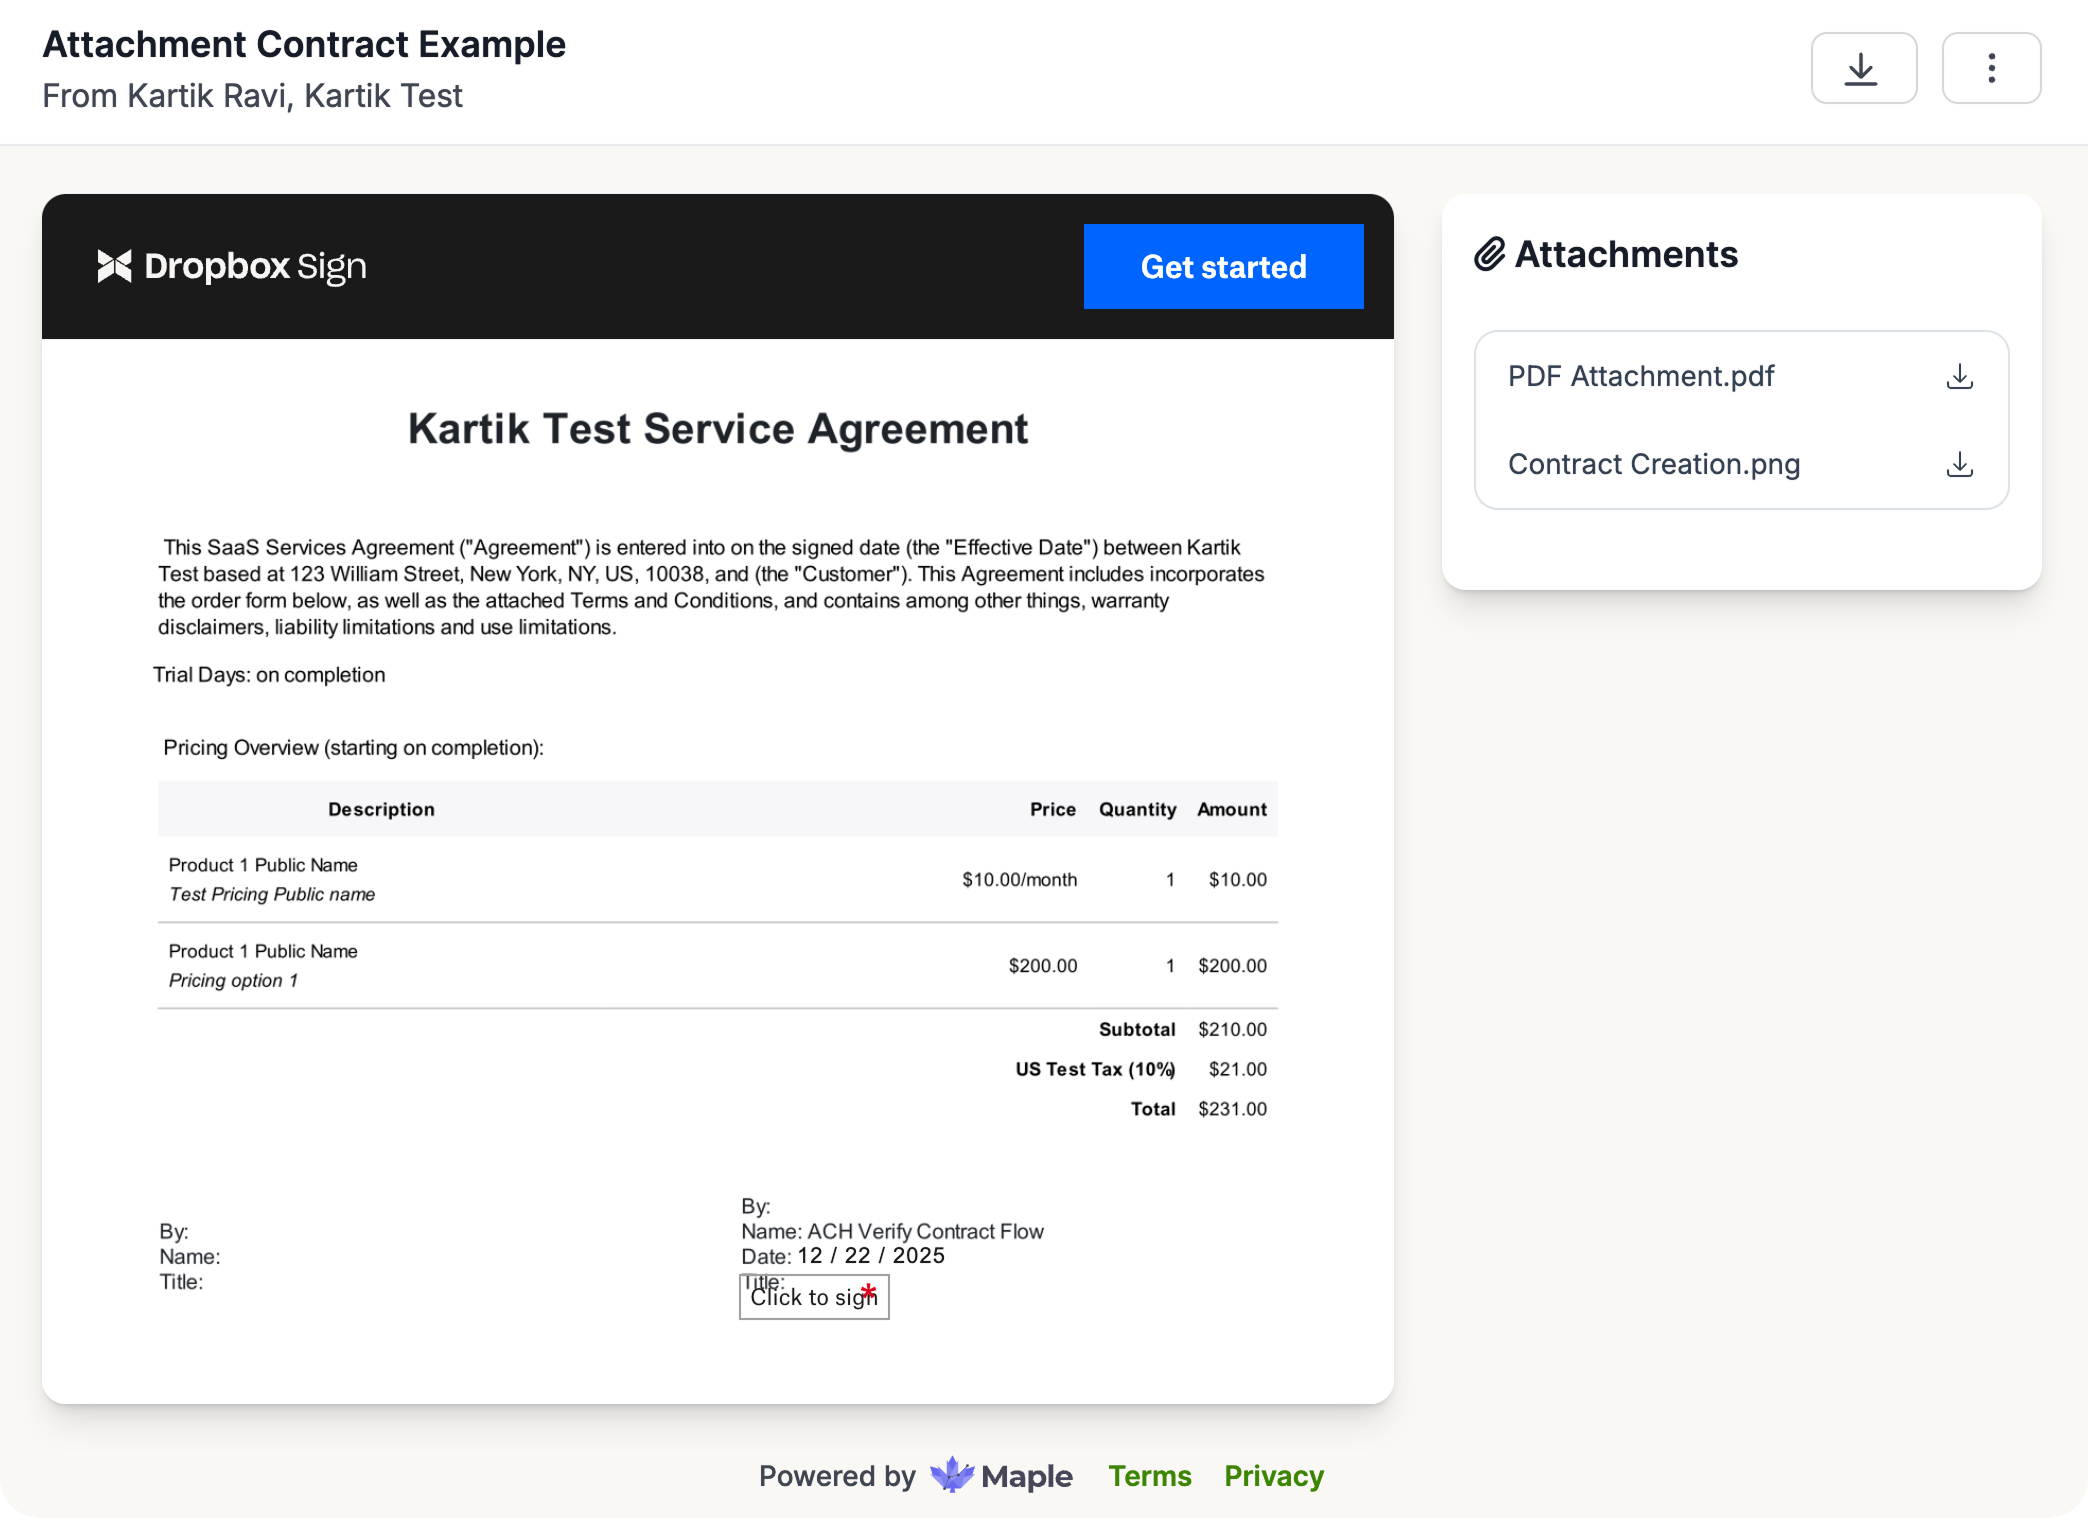2088x1518 pixels.
Task: Download Contract Creation.png via its icon
Action: coord(1959,464)
